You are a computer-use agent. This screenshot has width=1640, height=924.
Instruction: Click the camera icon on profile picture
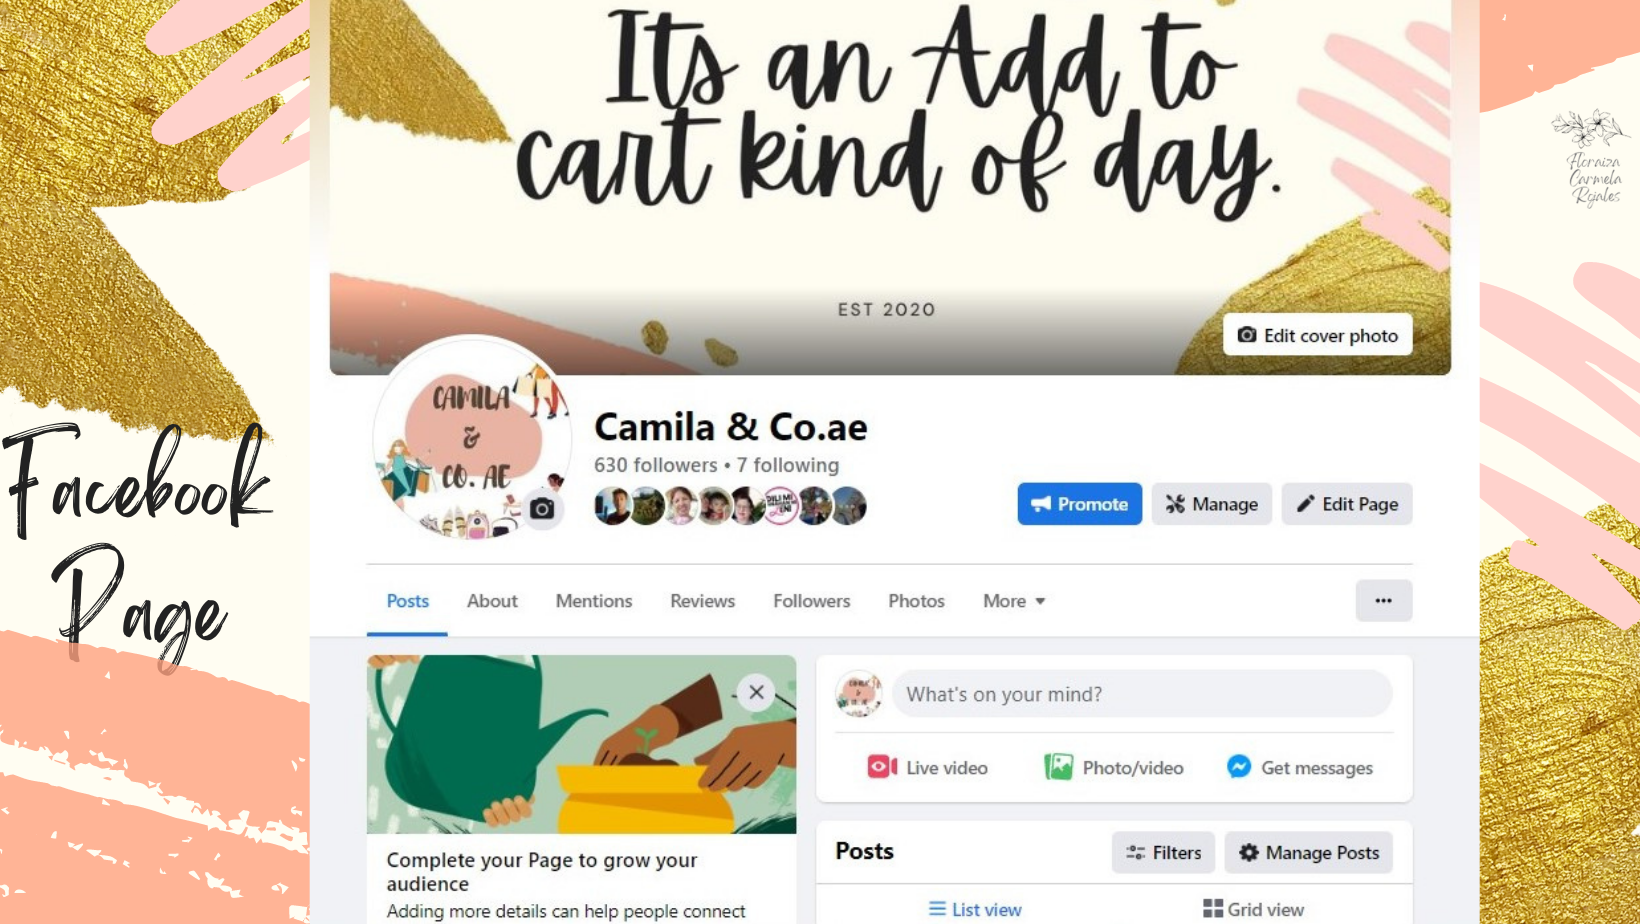click(542, 509)
